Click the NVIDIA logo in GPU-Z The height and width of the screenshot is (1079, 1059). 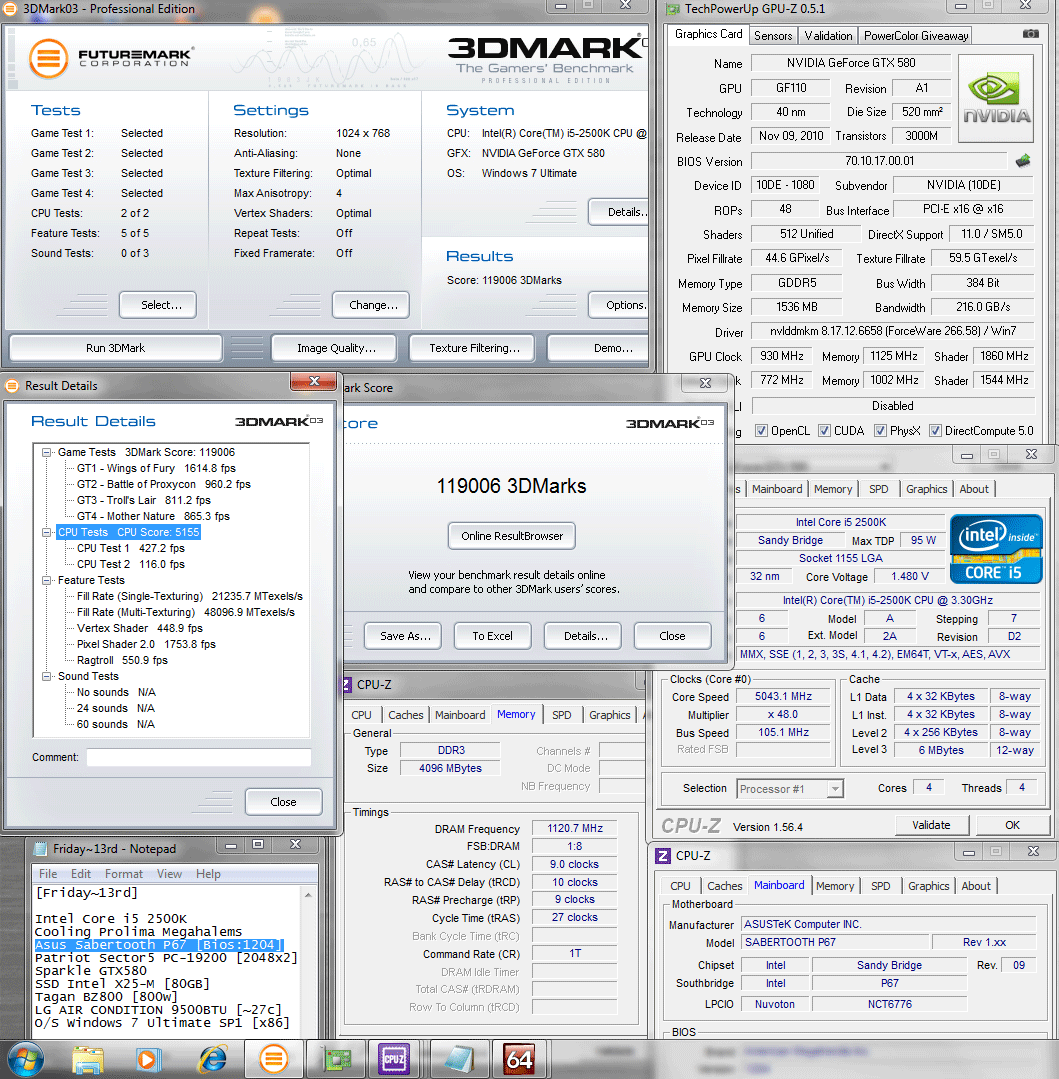point(996,98)
